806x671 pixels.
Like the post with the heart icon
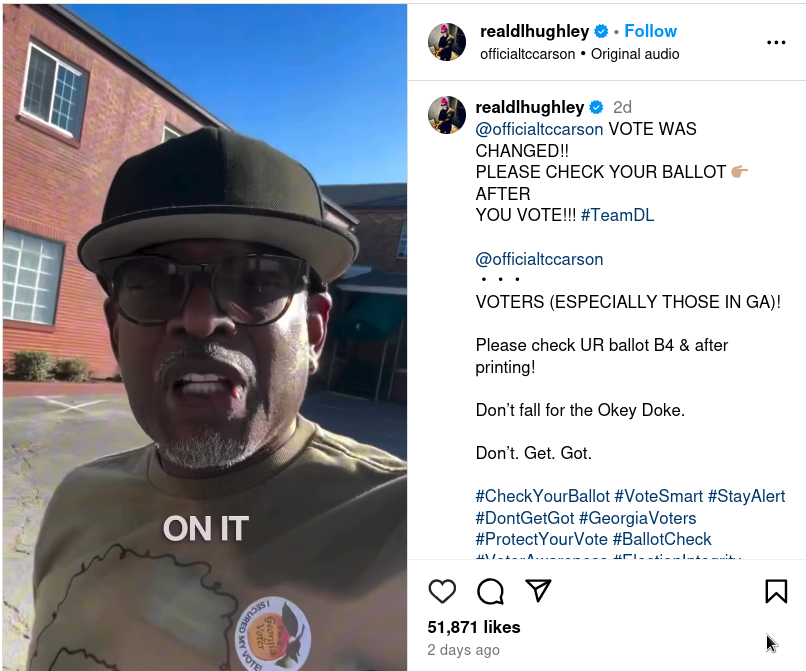(x=442, y=591)
